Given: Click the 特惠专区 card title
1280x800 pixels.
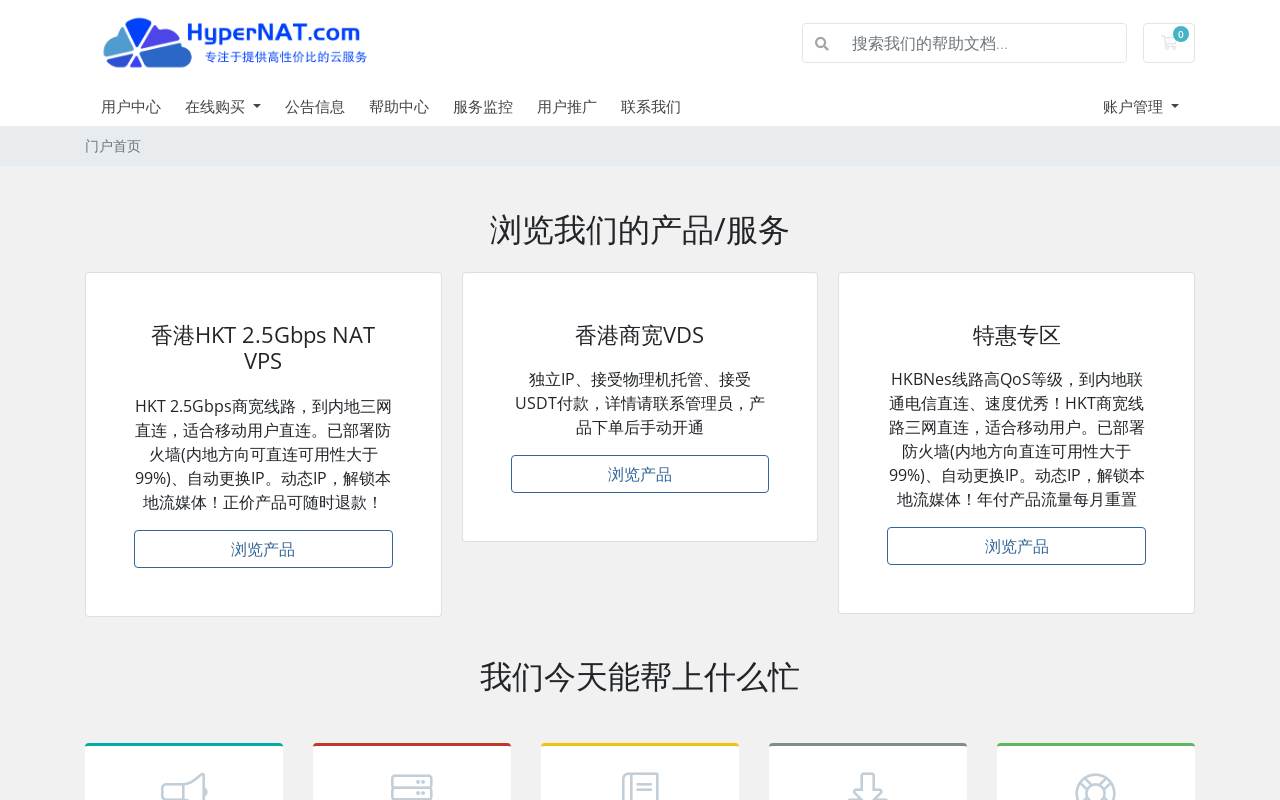Looking at the screenshot, I should tap(1016, 335).
